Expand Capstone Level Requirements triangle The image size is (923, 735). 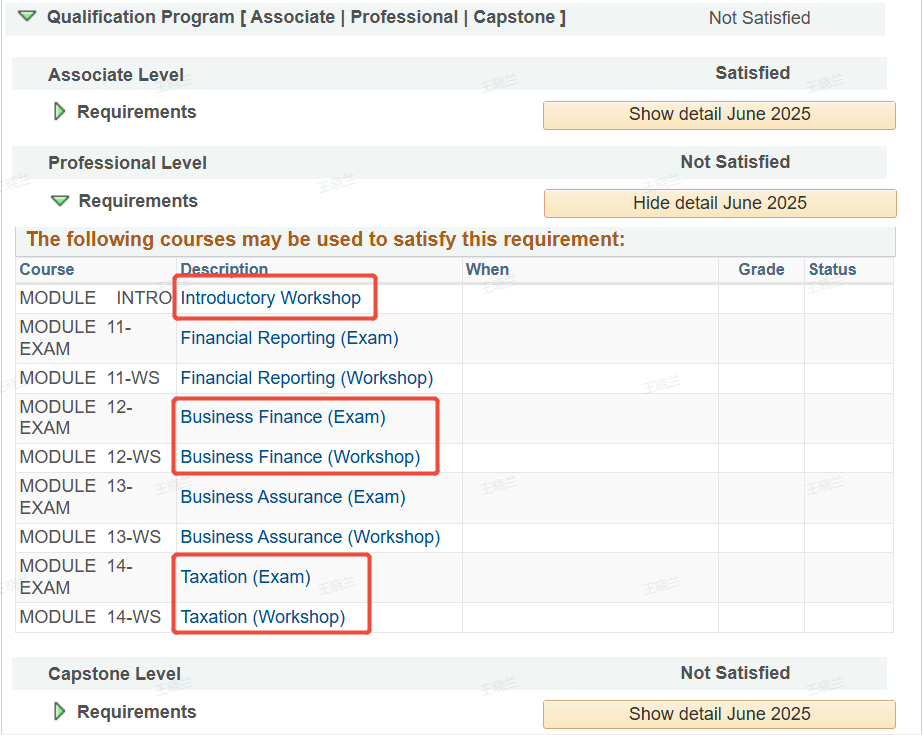(x=59, y=712)
